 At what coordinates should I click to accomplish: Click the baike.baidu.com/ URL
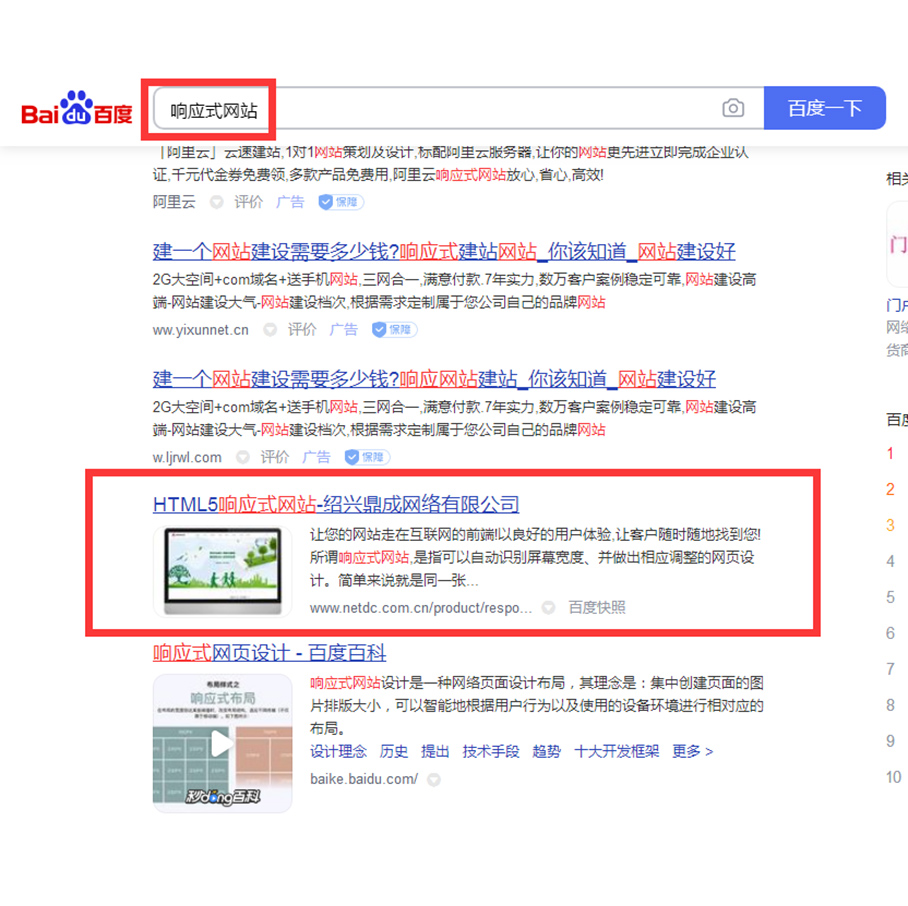tap(364, 779)
